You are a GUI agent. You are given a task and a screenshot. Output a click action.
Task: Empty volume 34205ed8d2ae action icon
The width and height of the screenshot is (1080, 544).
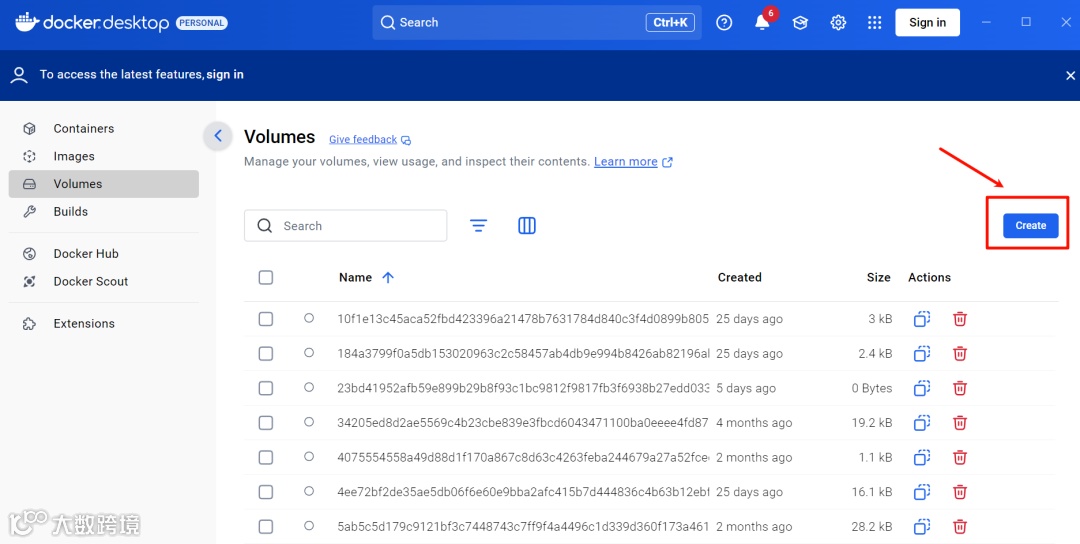coord(922,423)
